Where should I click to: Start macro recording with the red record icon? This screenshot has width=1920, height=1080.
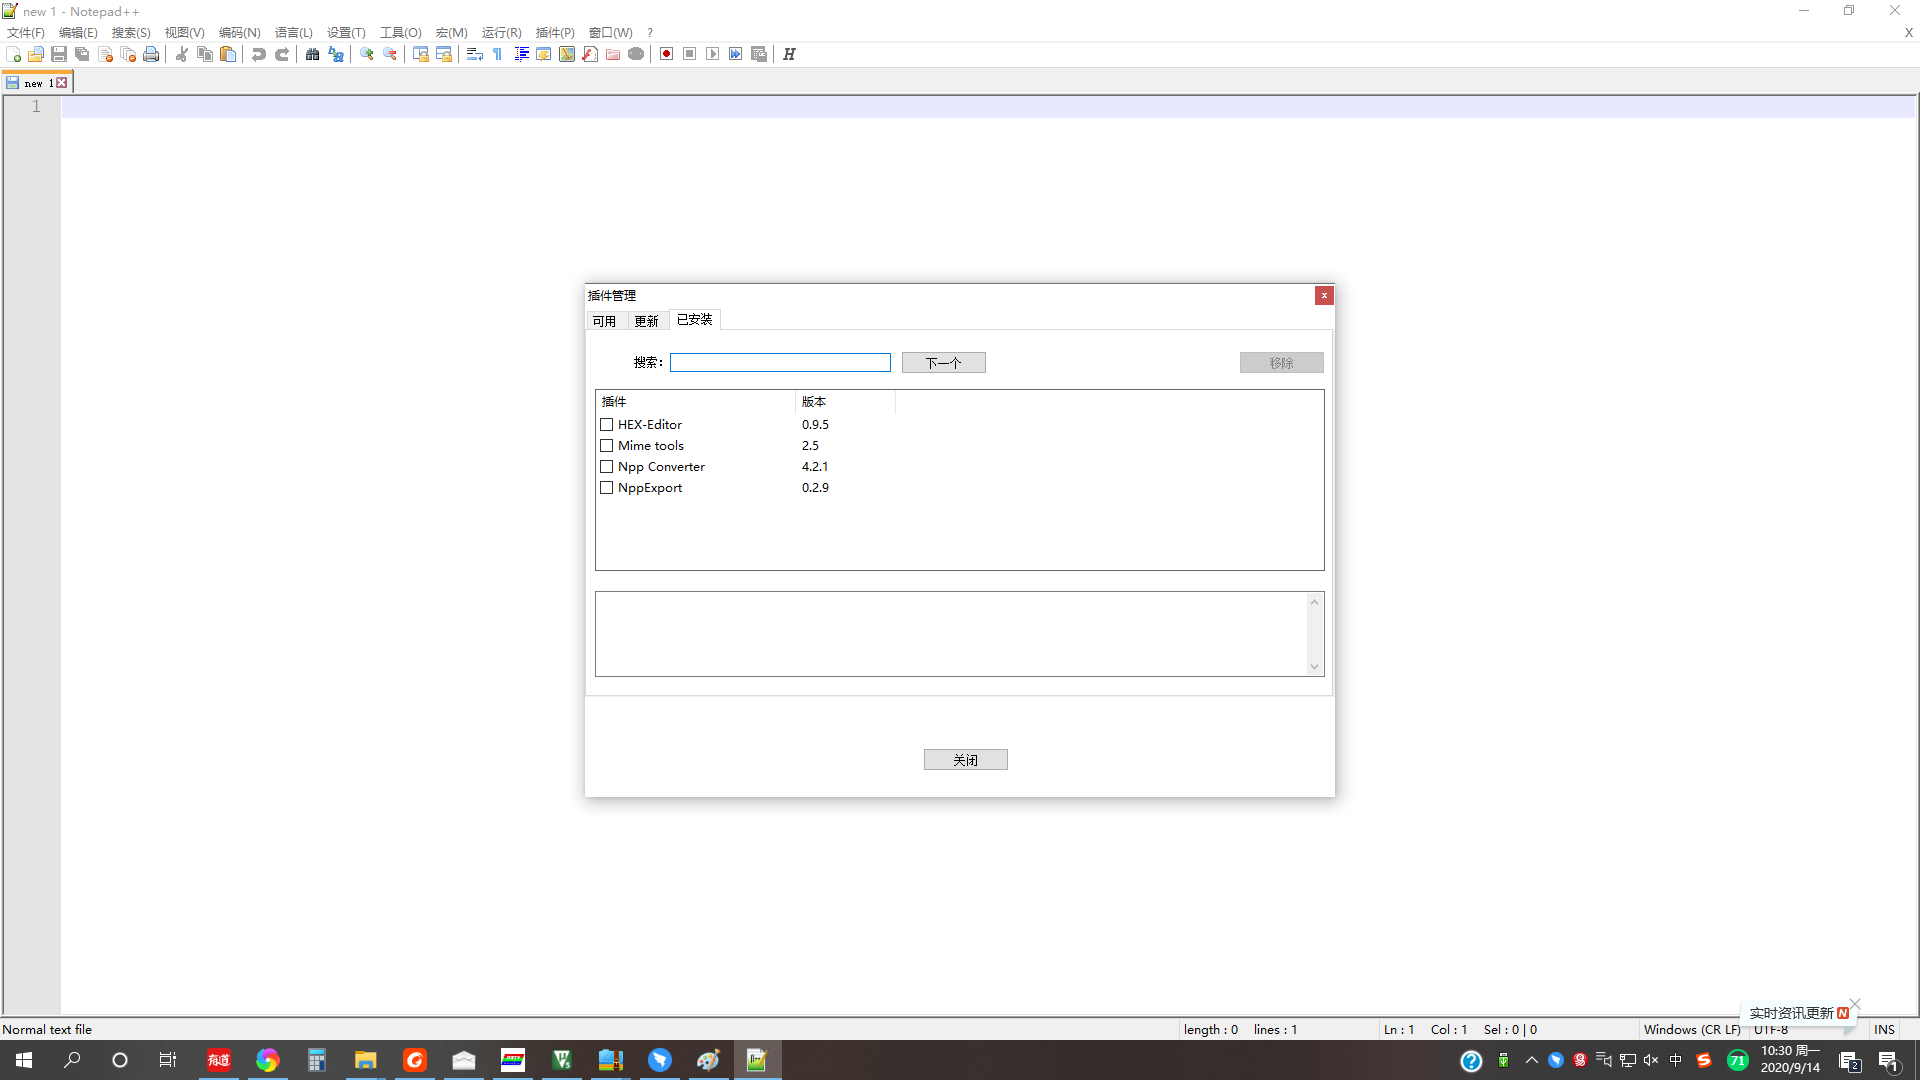point(665,54)
